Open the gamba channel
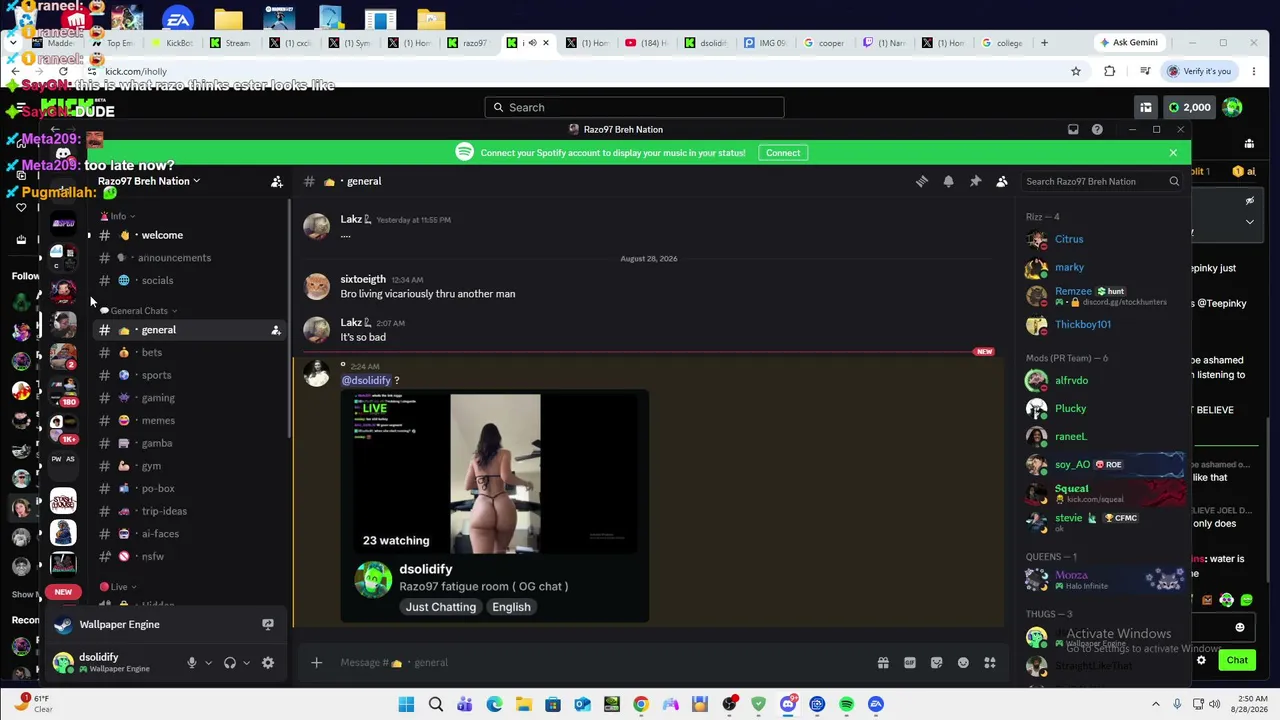Screen dimensions: 1280x720 pyautogui.click(x=190, y=443)
